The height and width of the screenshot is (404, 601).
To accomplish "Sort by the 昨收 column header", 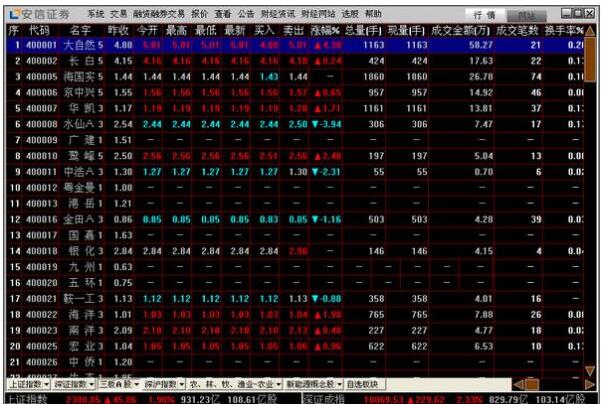I will pos(118,30).
